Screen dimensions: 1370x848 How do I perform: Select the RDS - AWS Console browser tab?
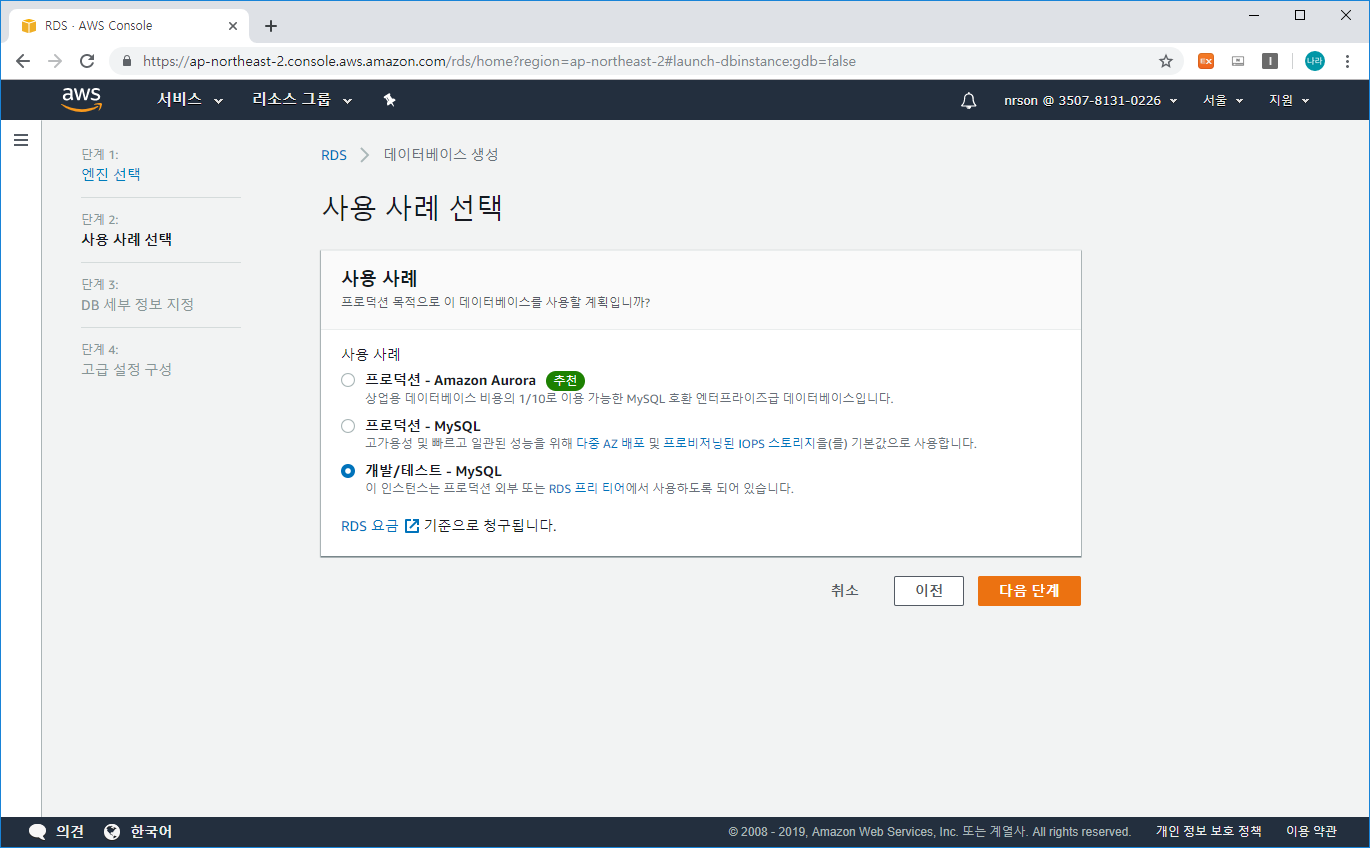pos(129,26)
